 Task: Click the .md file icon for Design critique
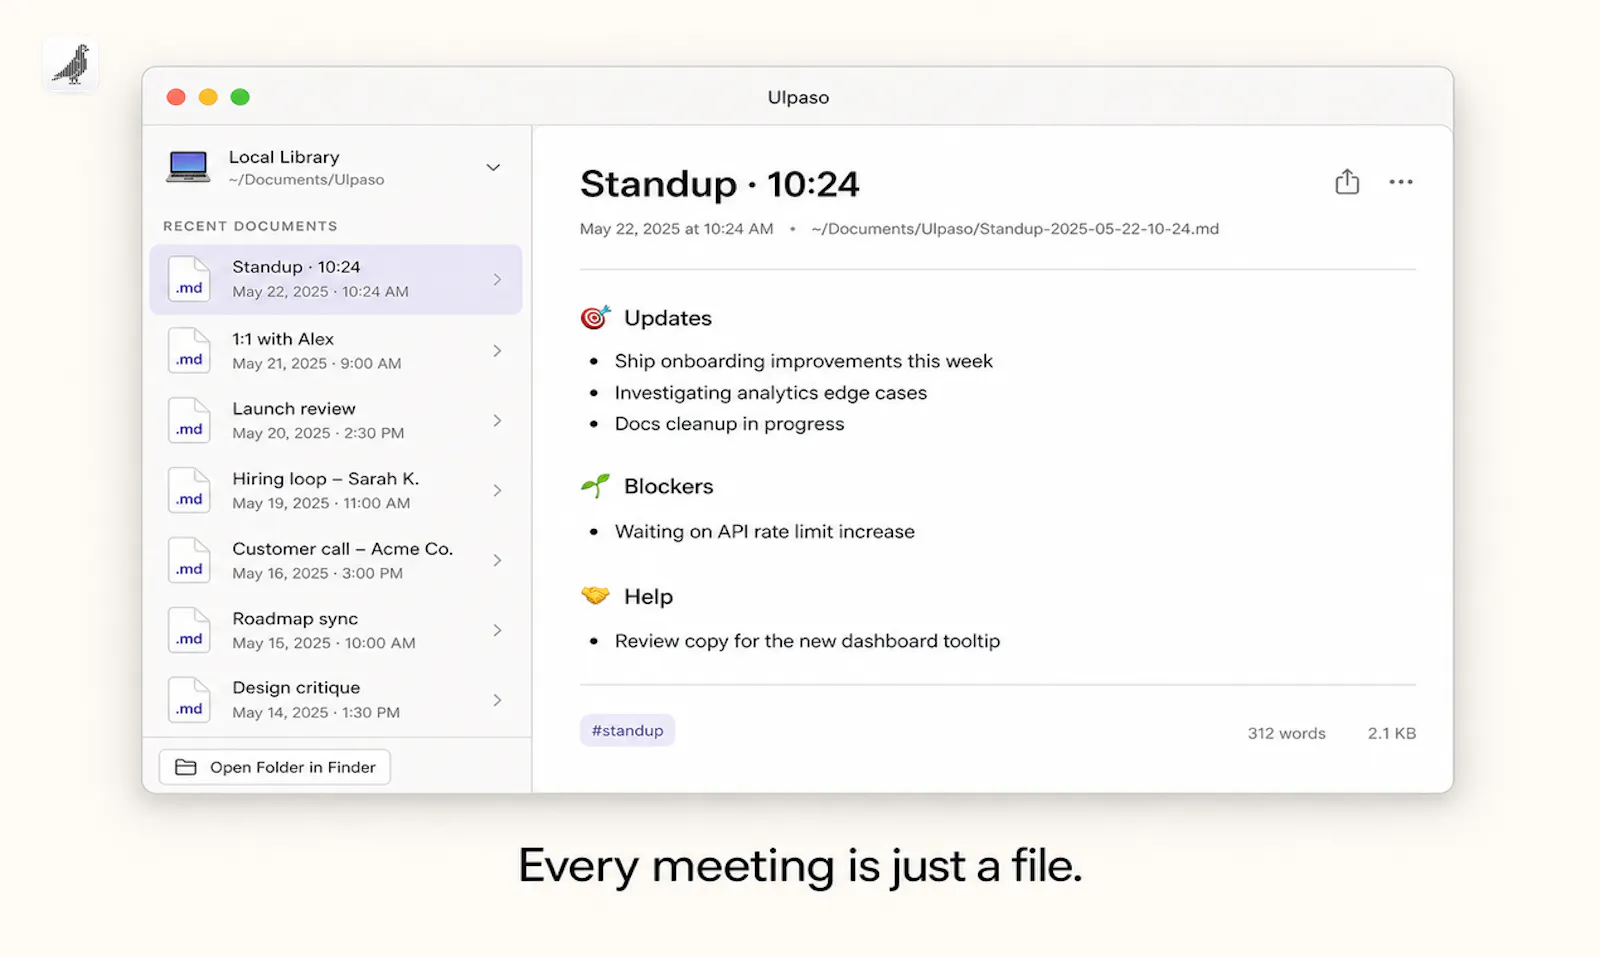click(189, 700)
